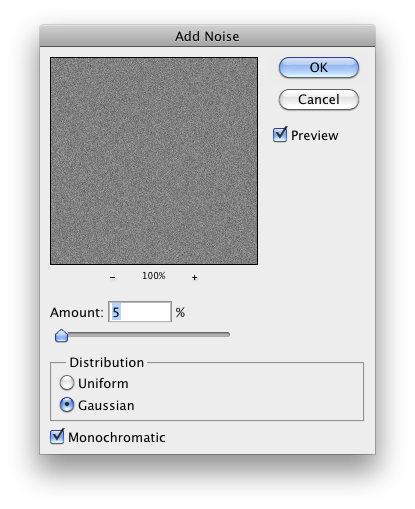This screenshot has width=415, height=509.
Task: Click the Uniform label text
Action: point(103,383)
